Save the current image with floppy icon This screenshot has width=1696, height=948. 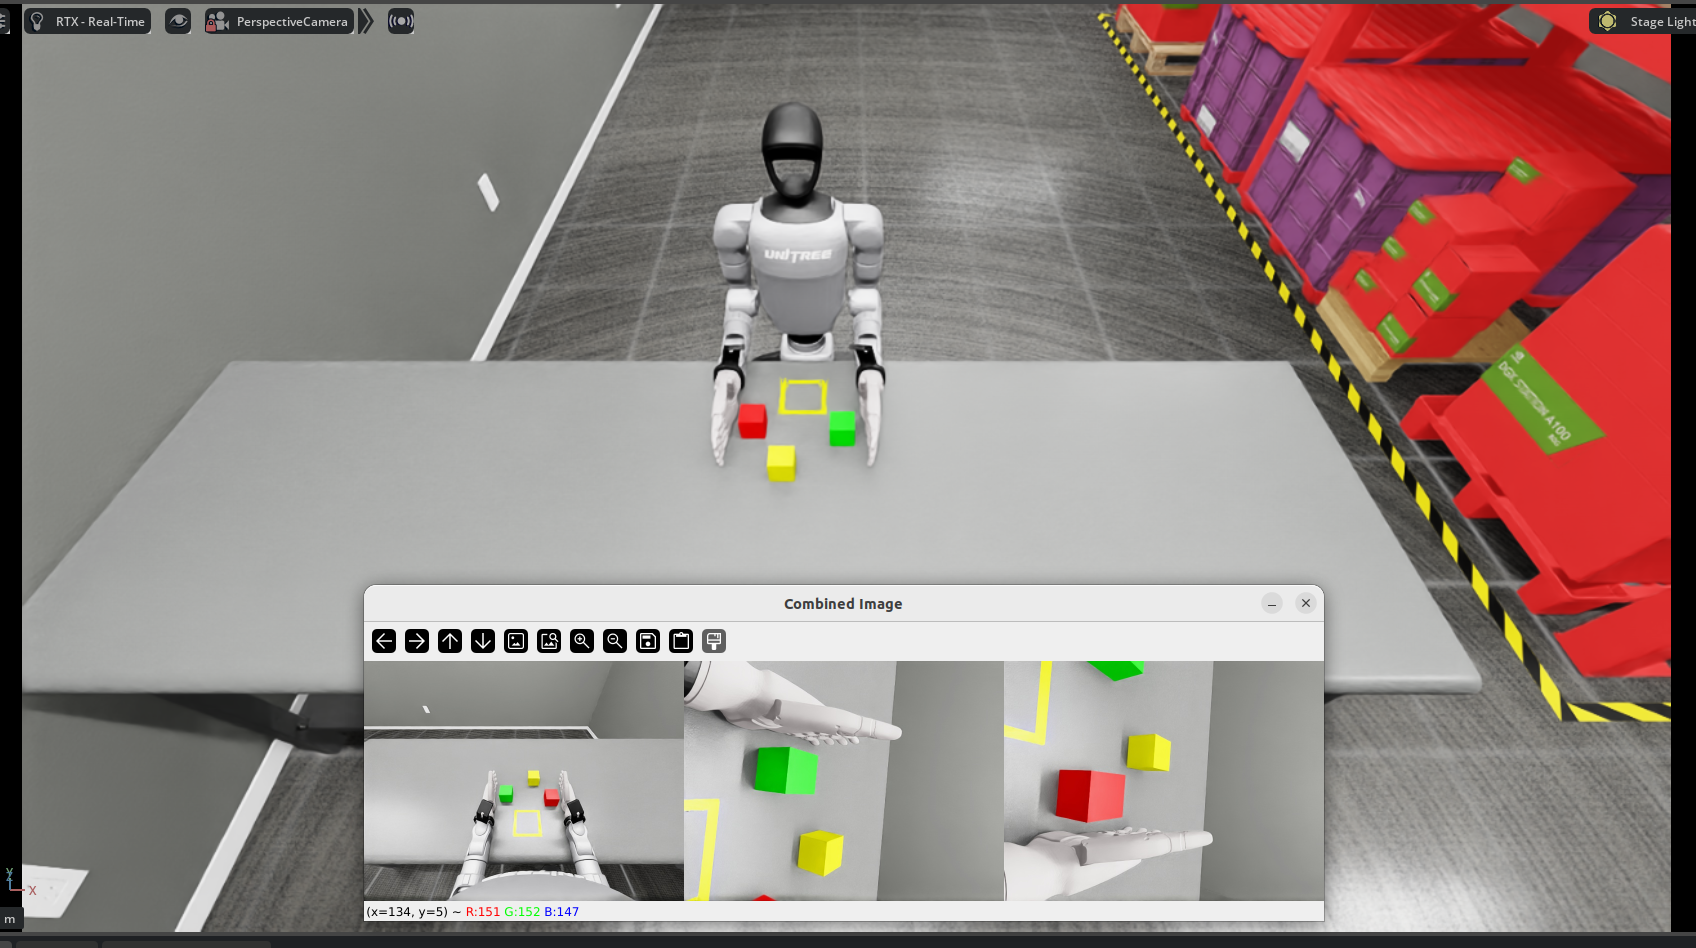[x=648, y=641]
